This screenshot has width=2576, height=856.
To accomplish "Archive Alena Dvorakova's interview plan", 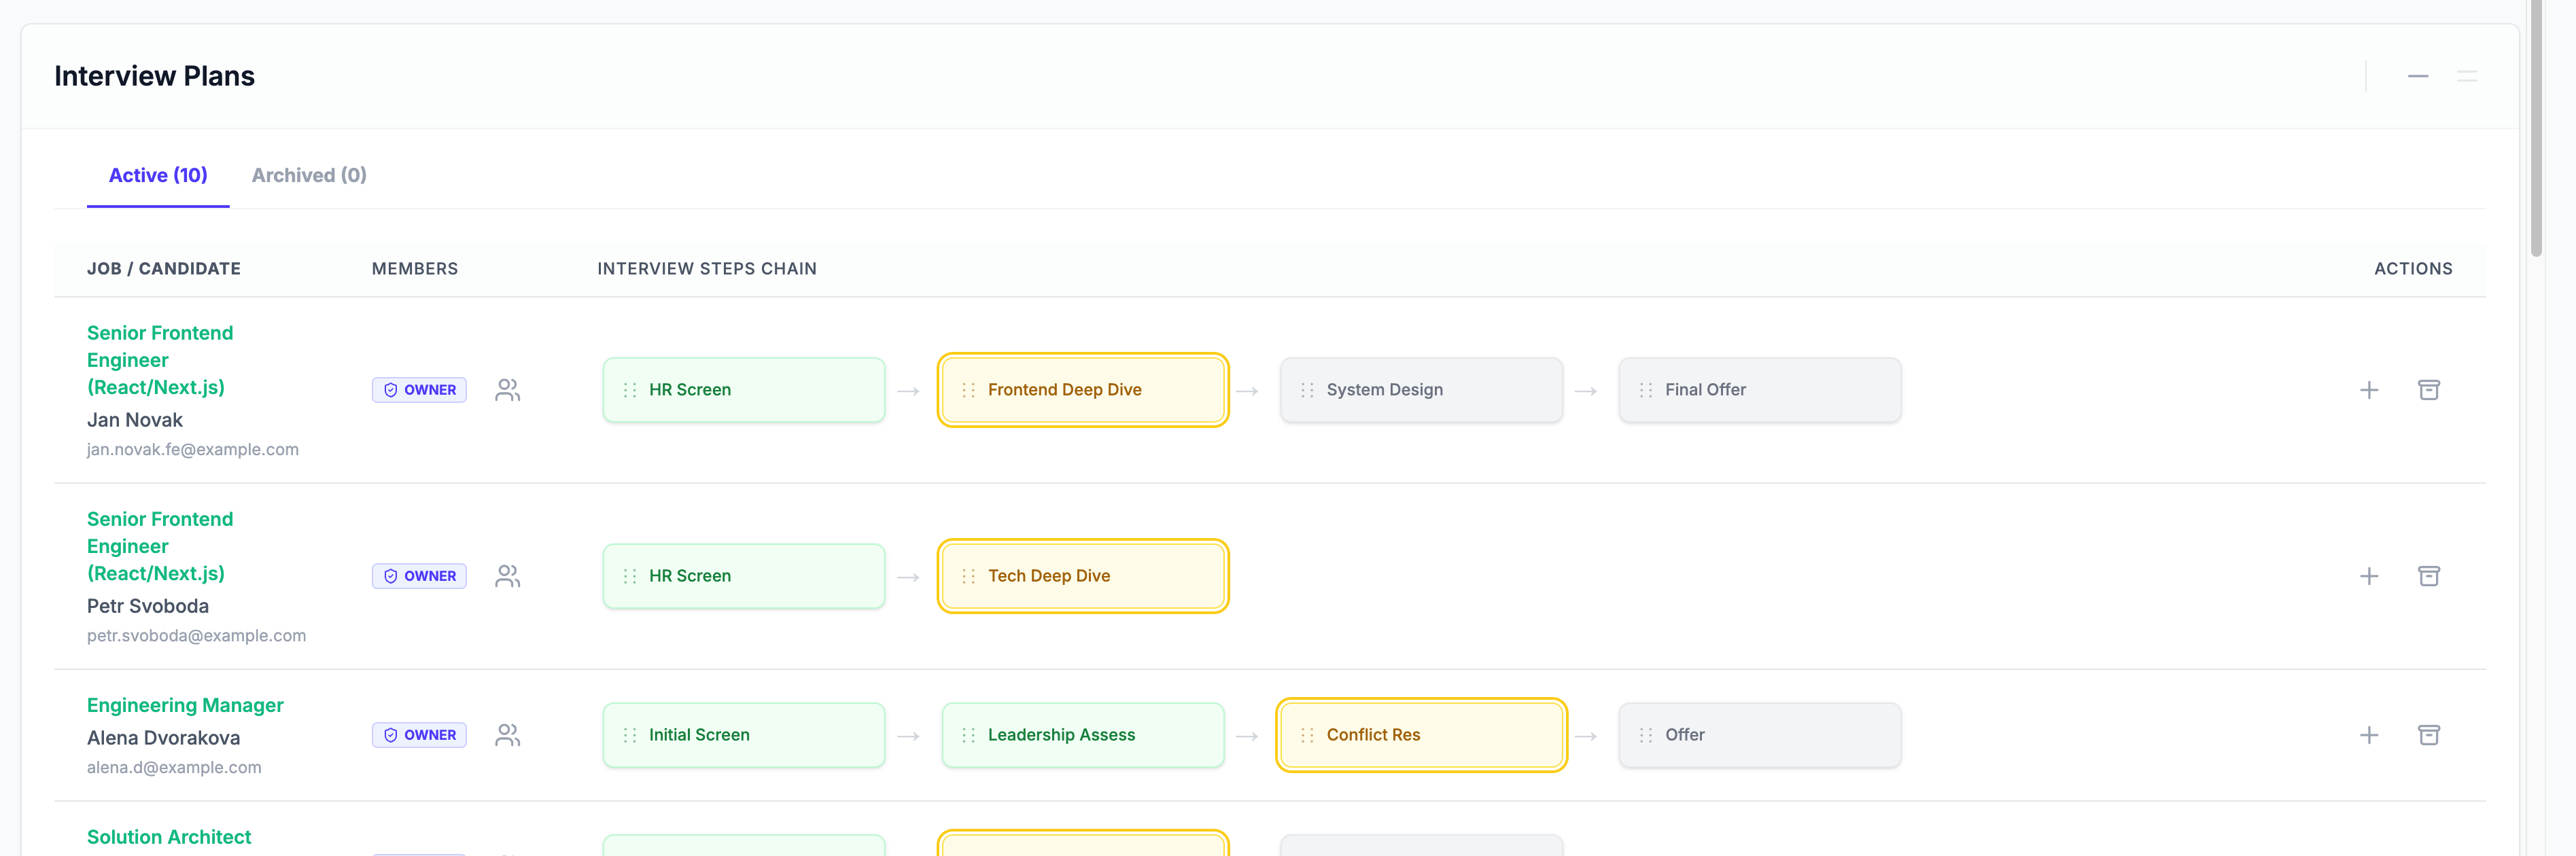I will coord(2428,735).
